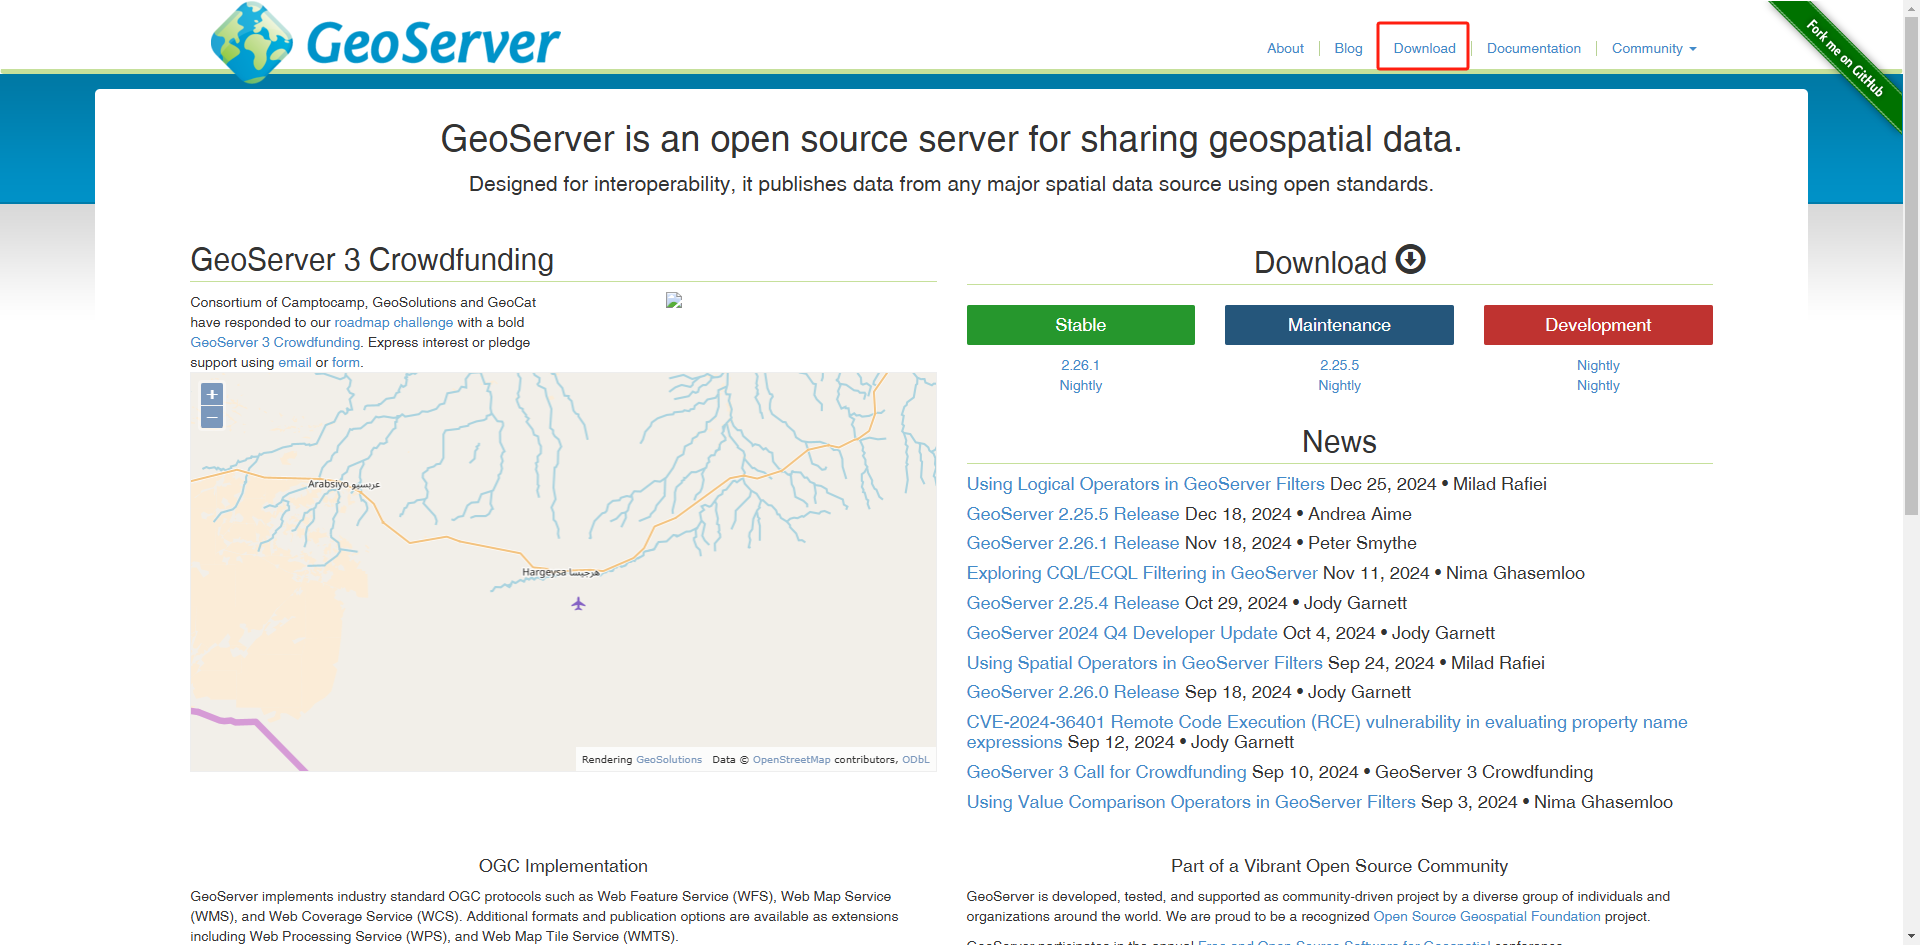Click the download arrow icon beside Download heading
This screenshot has width=1920, height=945.
[1410, 259]
